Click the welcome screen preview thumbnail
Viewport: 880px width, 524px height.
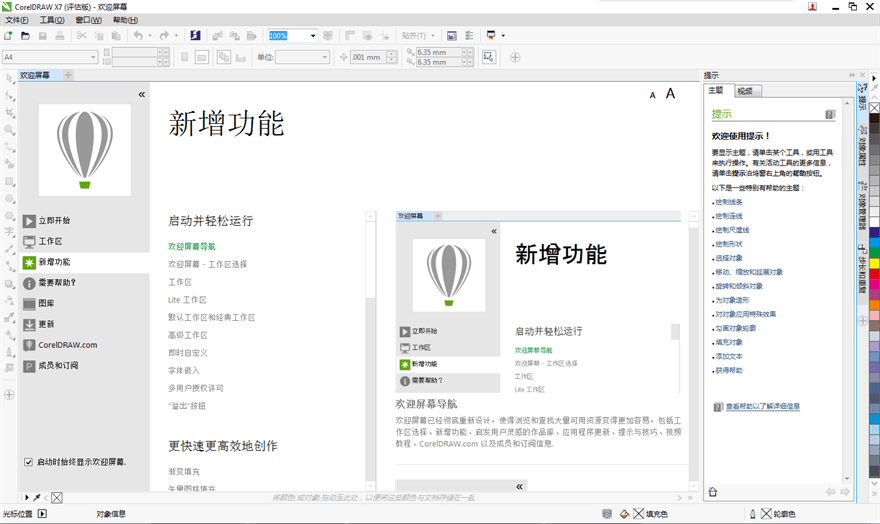click(x=538, y=303)
